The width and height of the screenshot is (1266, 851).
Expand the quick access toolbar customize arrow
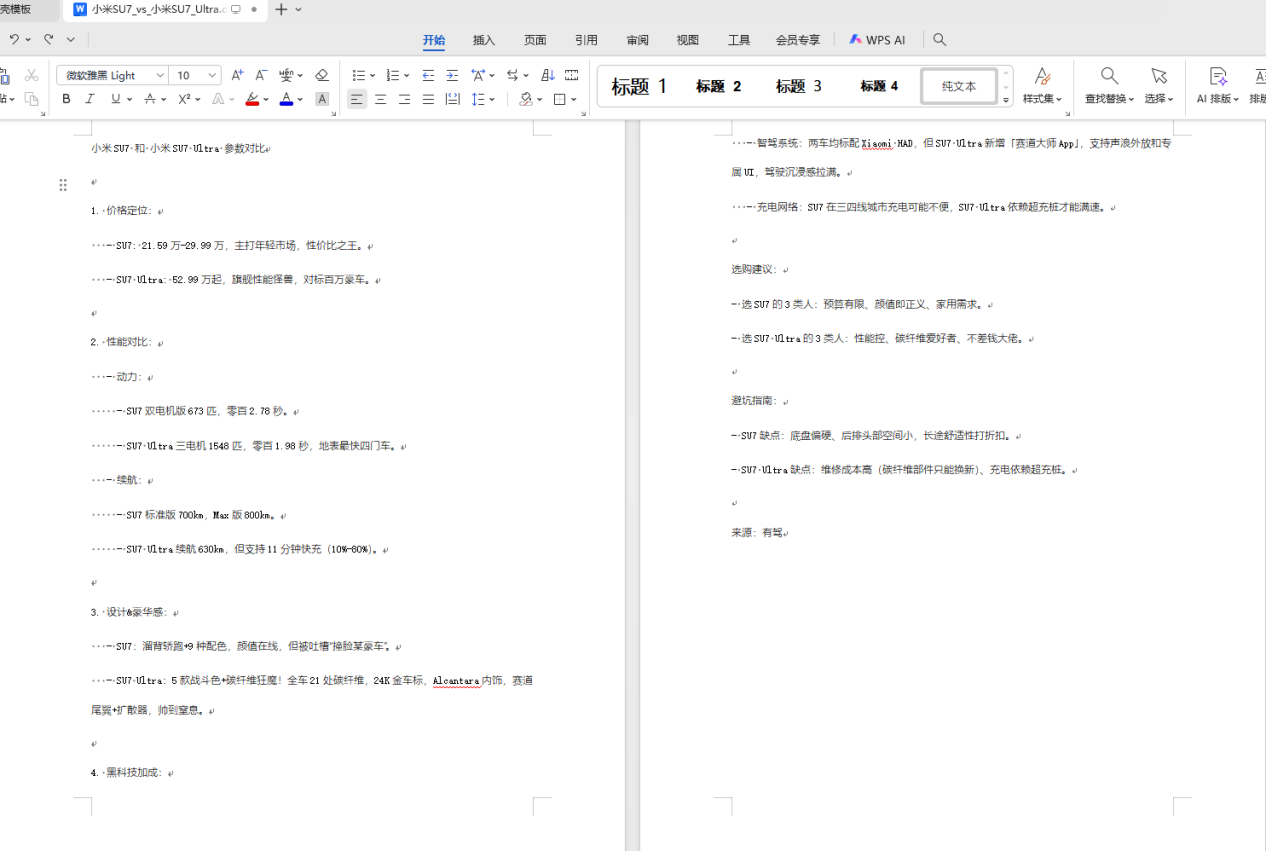pos(71,39)
